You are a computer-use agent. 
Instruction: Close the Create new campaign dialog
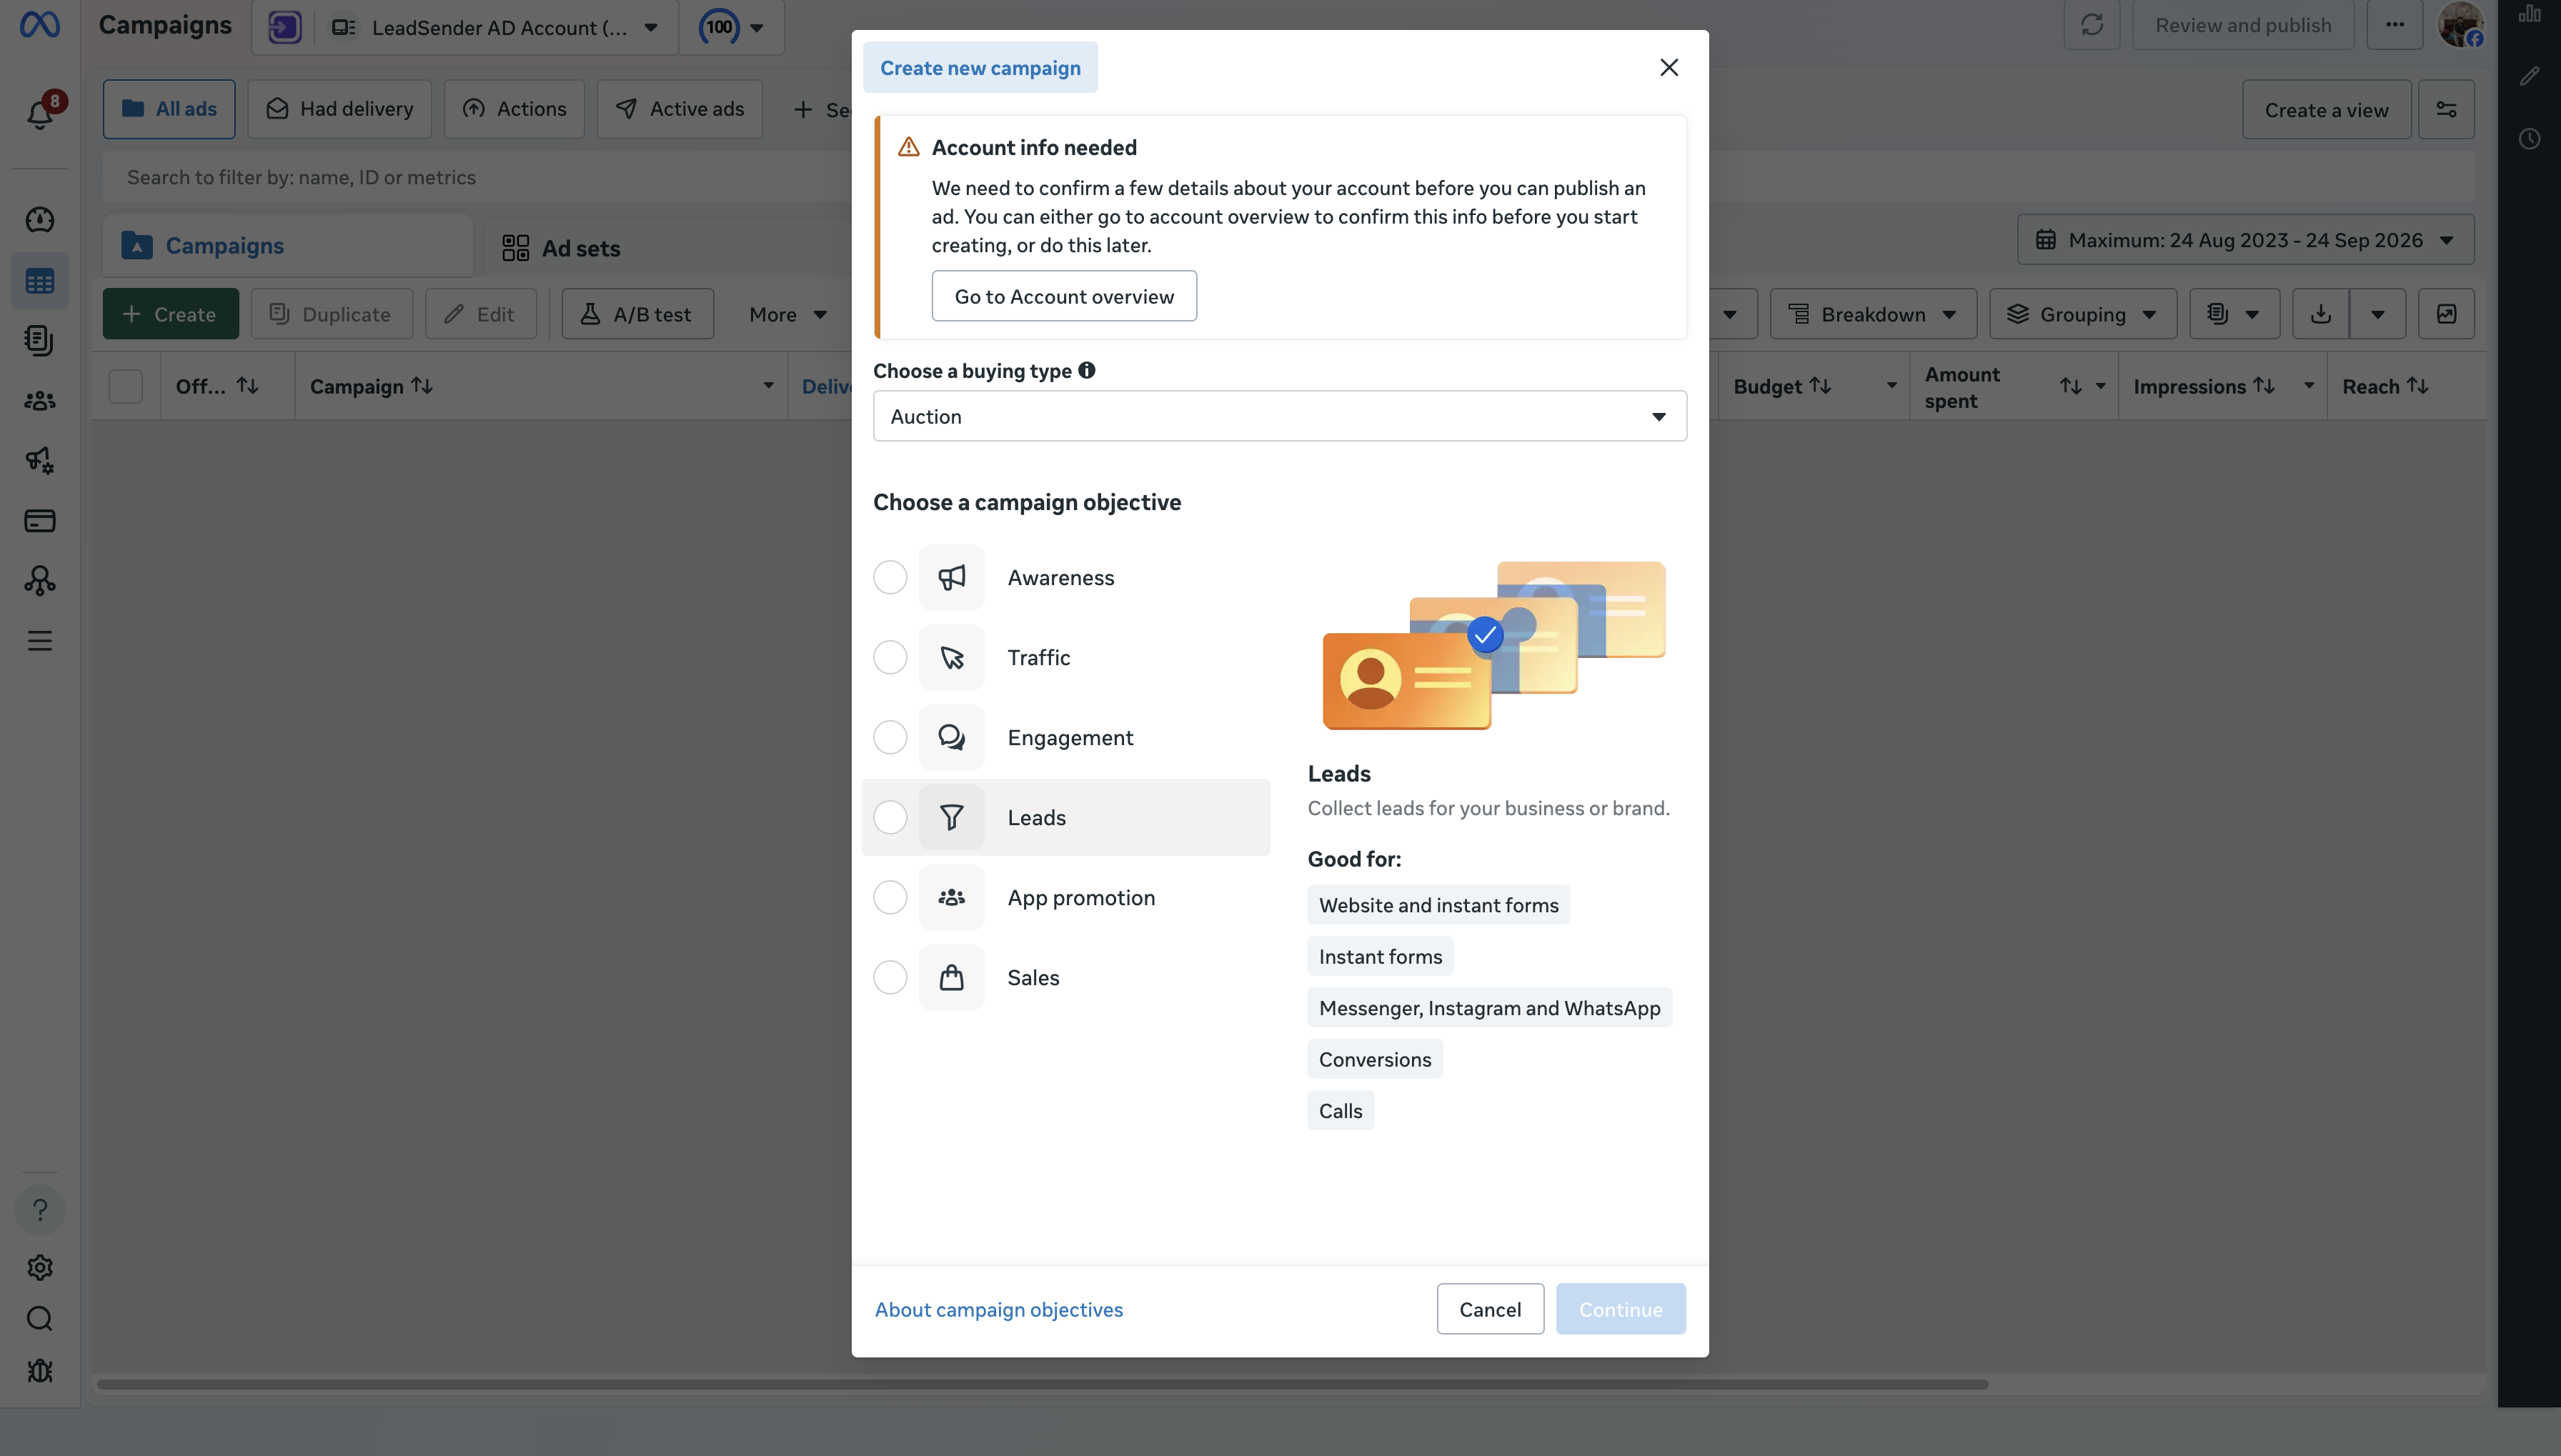point(1669,67)
